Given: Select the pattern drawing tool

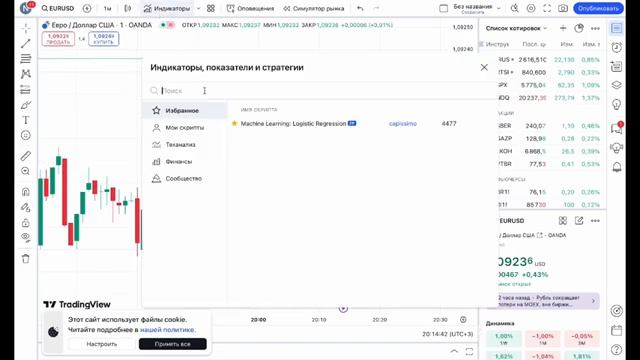Looking at the screenshot, I should pos(26,74).
